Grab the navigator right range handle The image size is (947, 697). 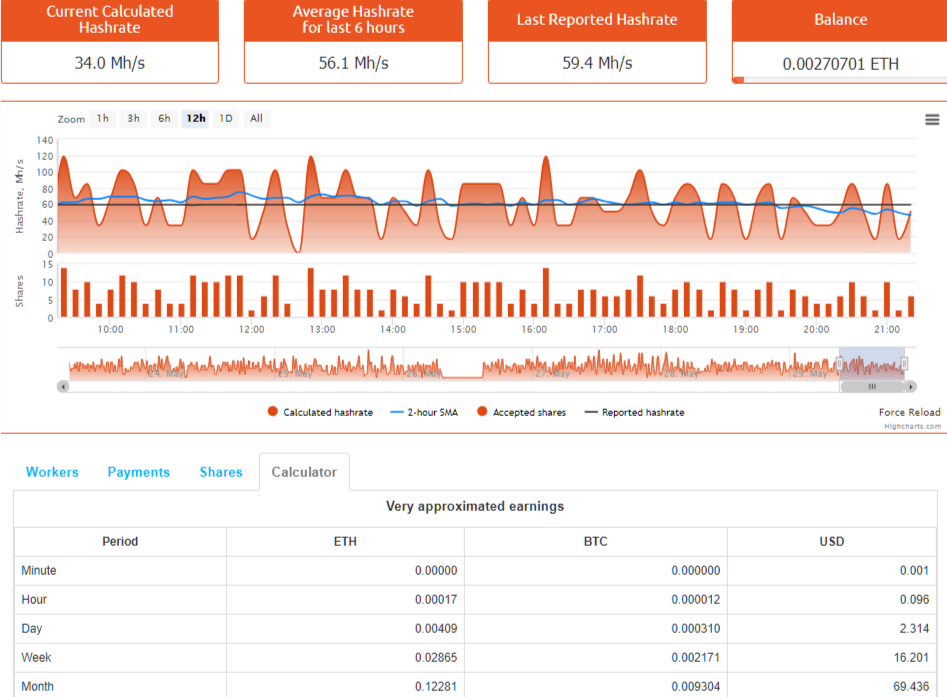click(905, 363)
